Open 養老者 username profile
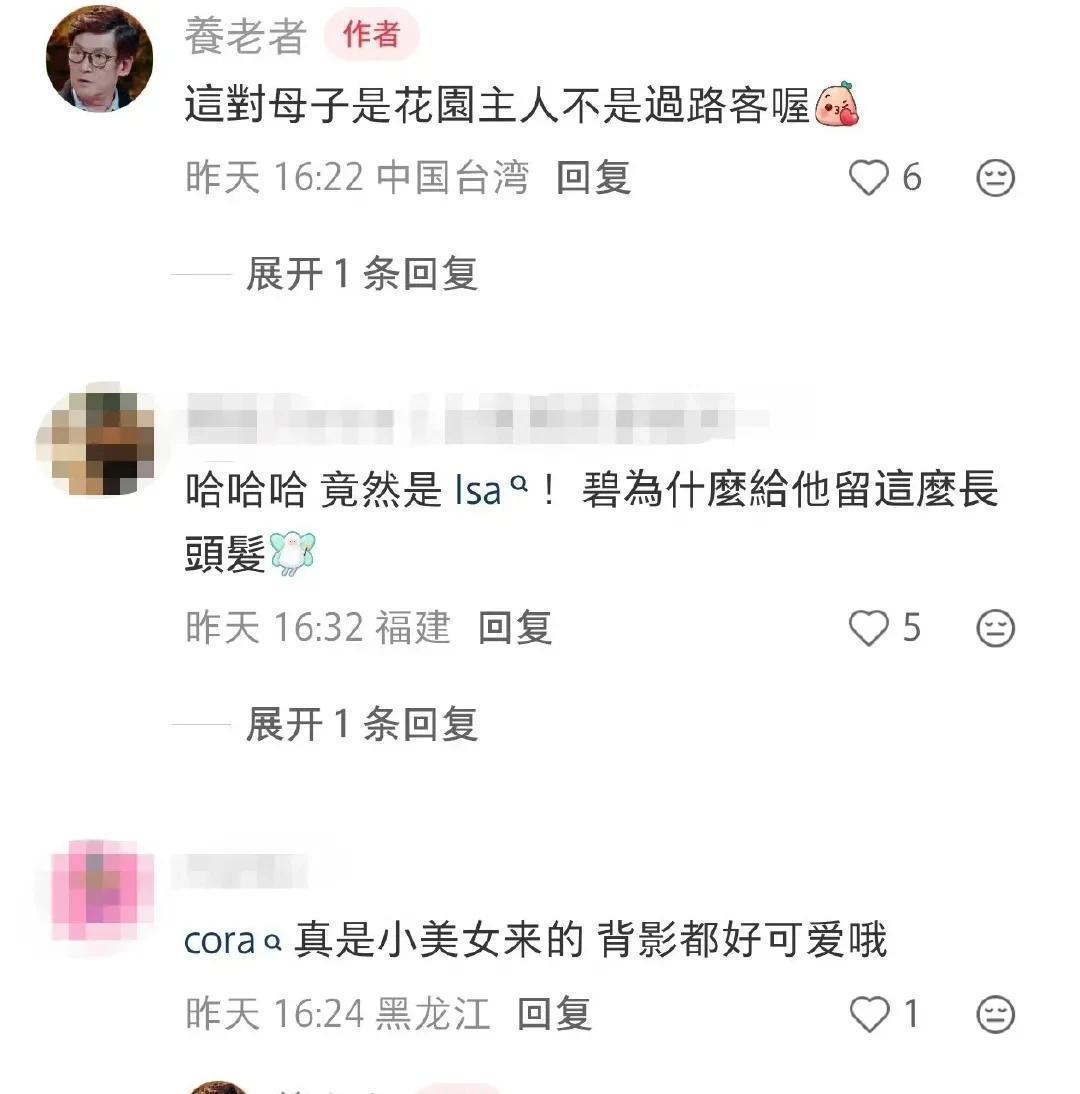The height and width of the screenshot is (1094, 1080). click(246, 36)
